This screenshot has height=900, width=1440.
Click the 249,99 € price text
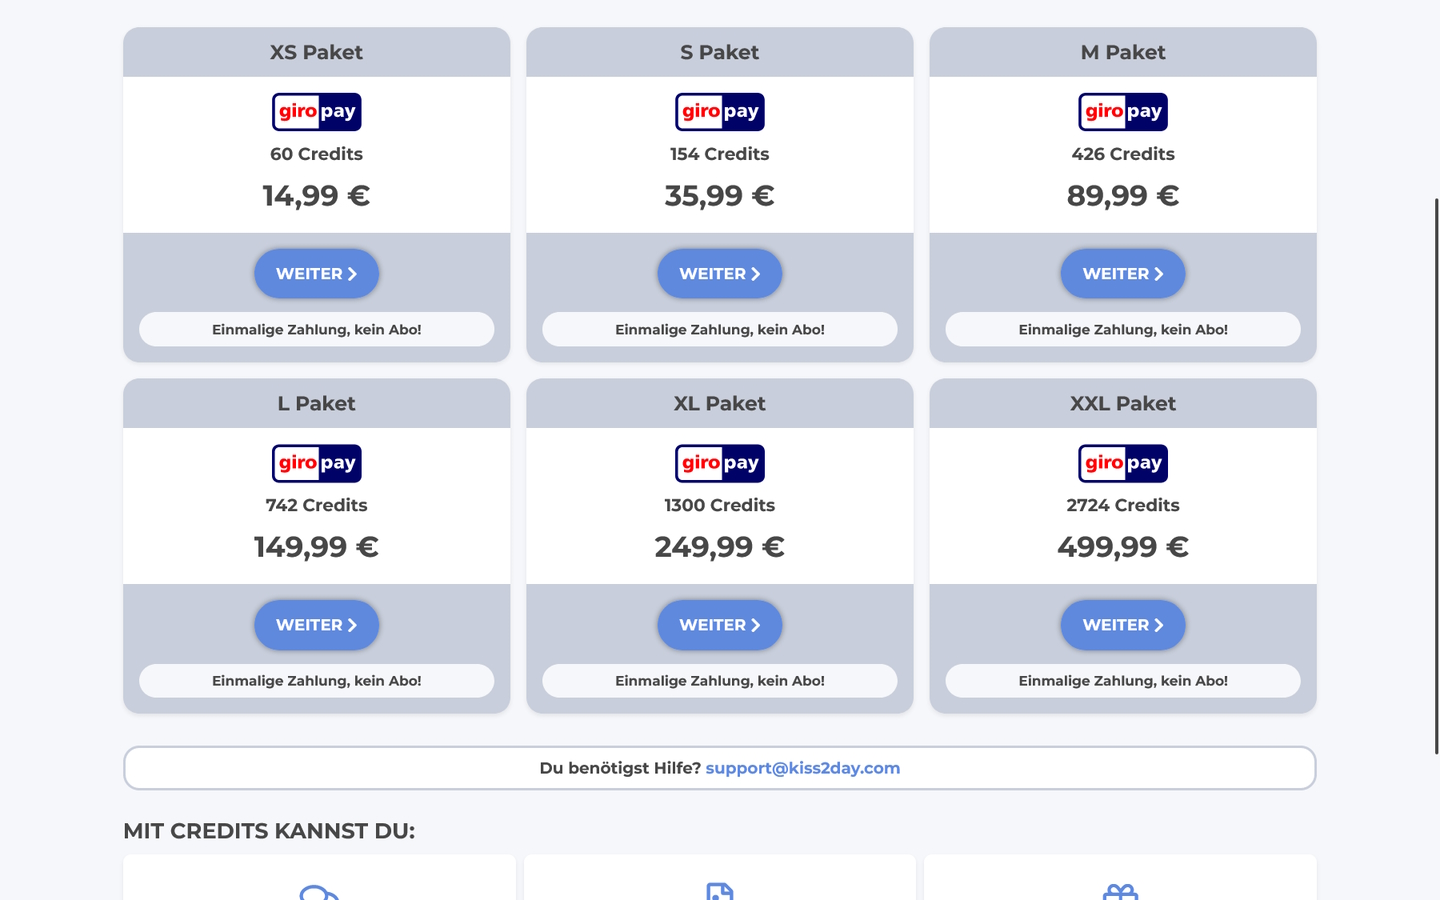click(719, 547)
